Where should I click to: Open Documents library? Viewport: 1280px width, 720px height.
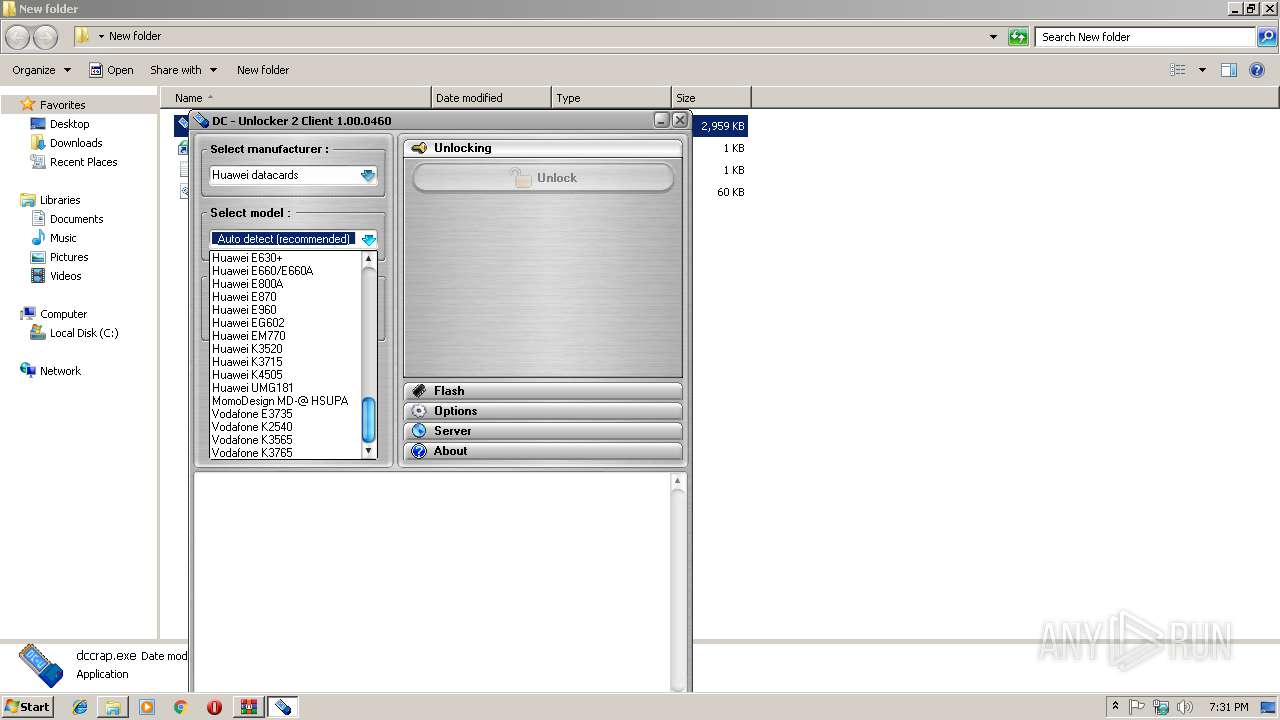tap(67, 219)
